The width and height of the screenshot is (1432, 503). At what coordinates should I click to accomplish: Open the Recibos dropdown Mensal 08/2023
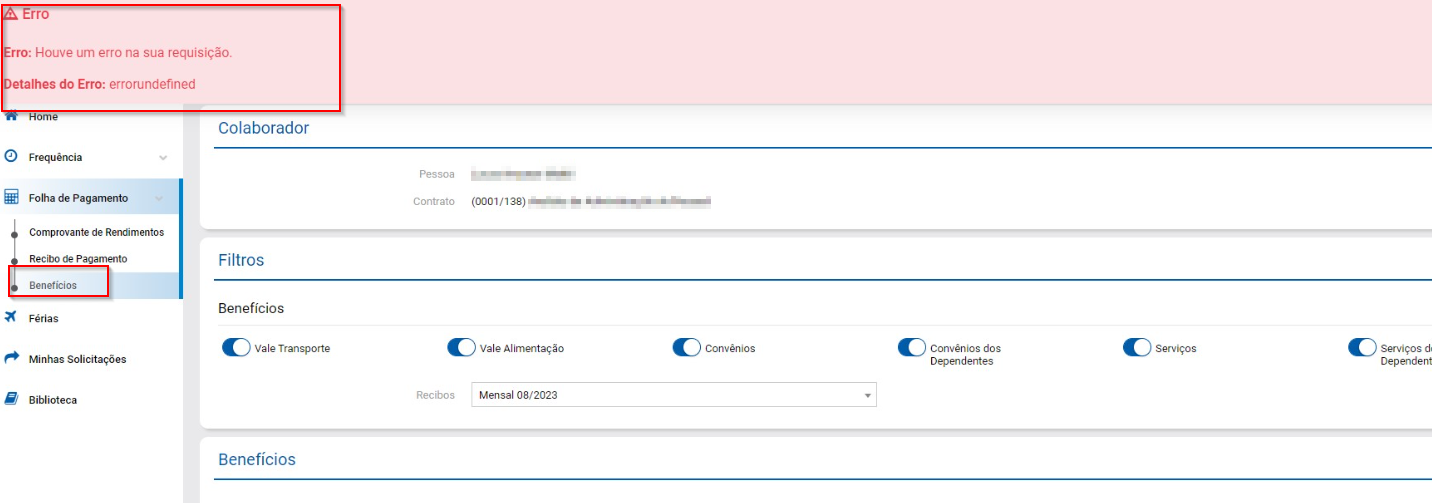(673, 395)
